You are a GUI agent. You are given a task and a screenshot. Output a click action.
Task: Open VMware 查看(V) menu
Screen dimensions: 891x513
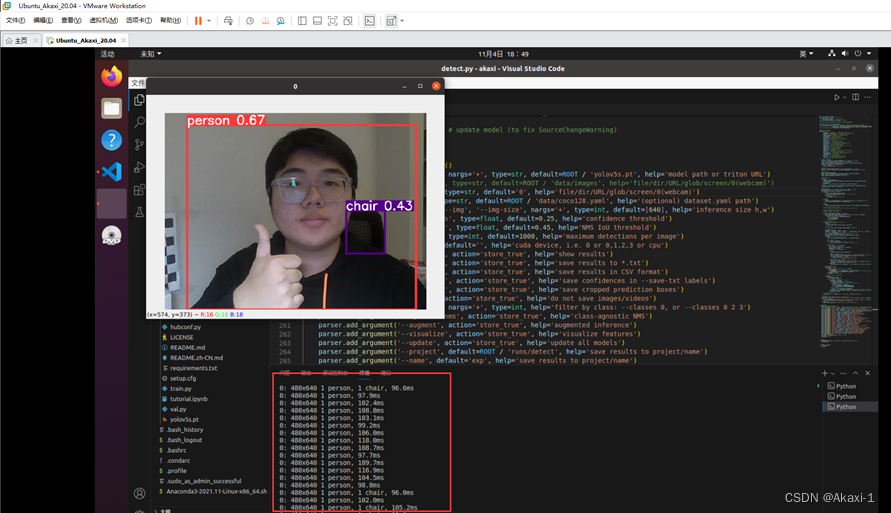pos(71,20)
